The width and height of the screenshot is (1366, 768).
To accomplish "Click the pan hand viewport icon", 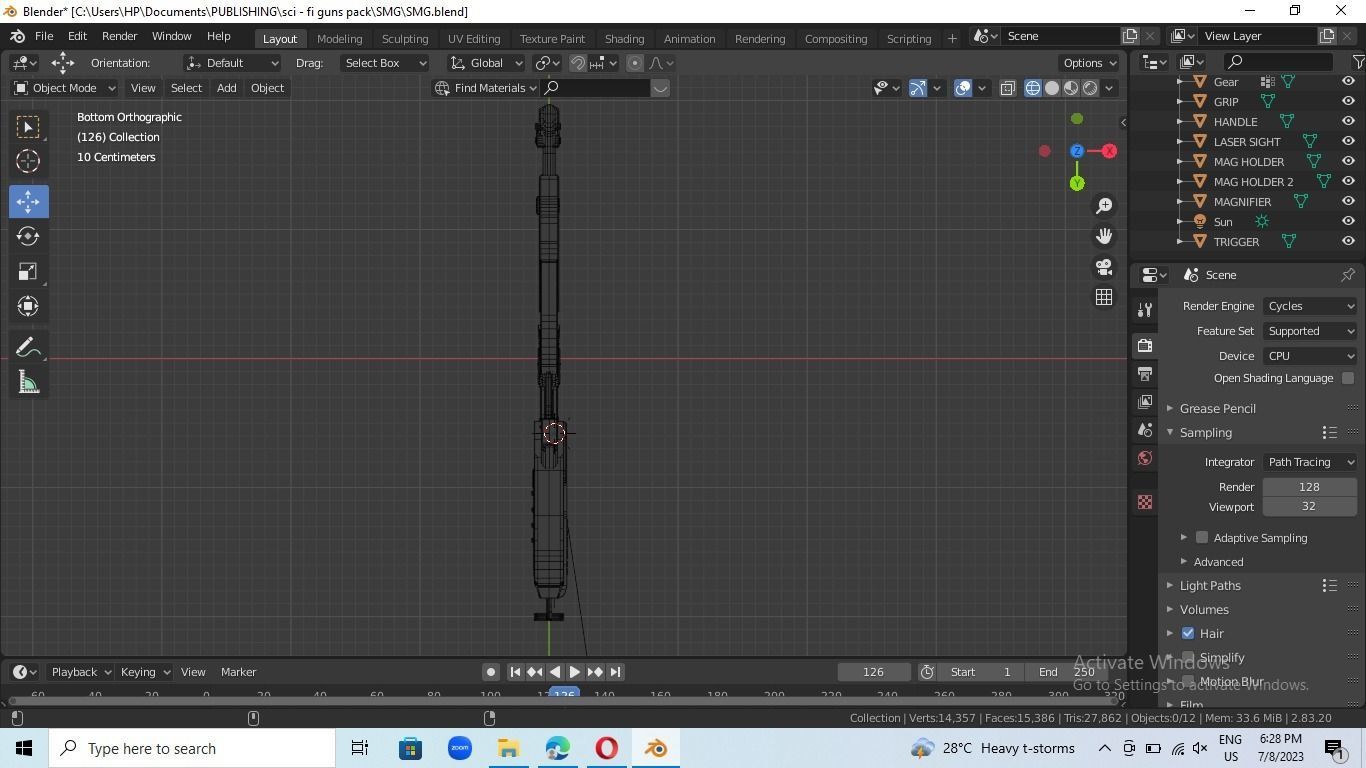I will pos(1104,236).
